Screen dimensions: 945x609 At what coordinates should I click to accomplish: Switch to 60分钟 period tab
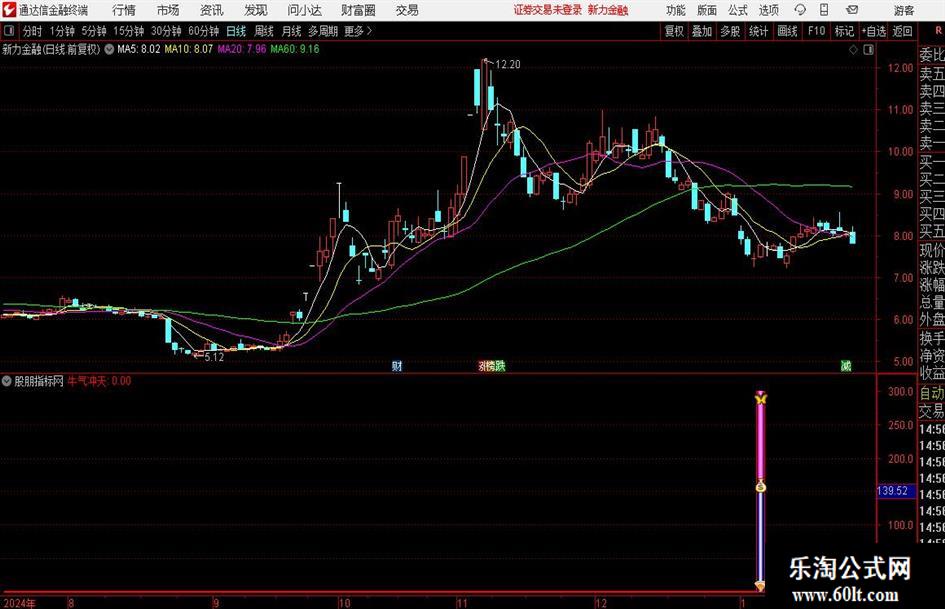click(204, 31)
